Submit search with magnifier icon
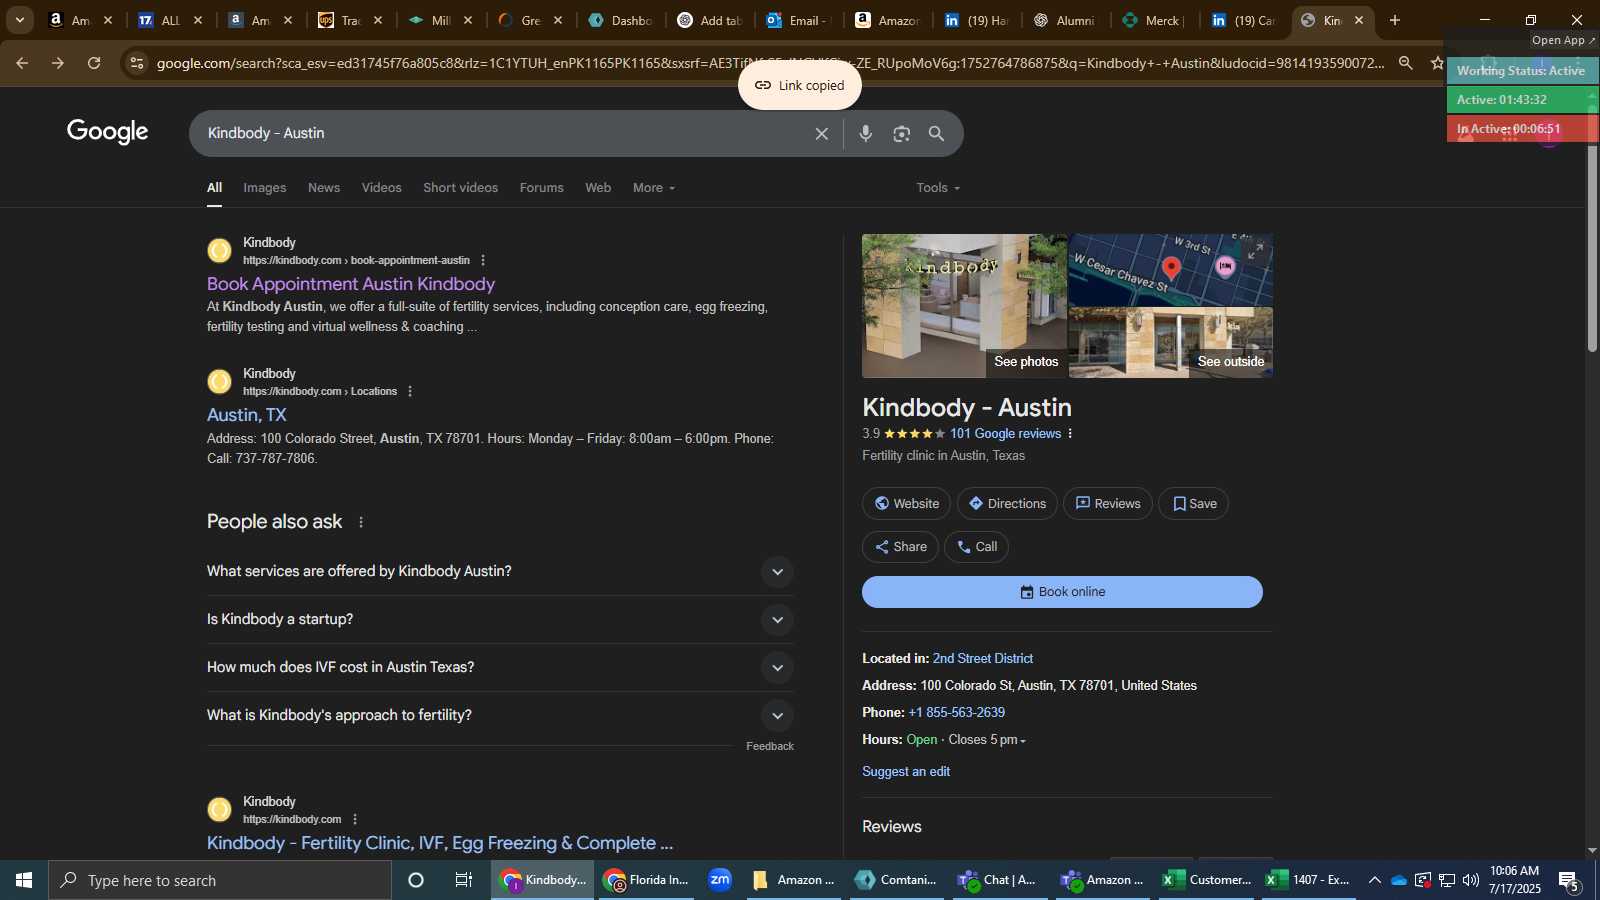The height and width of the screenshot is (900, 1600). click(936, 134)
